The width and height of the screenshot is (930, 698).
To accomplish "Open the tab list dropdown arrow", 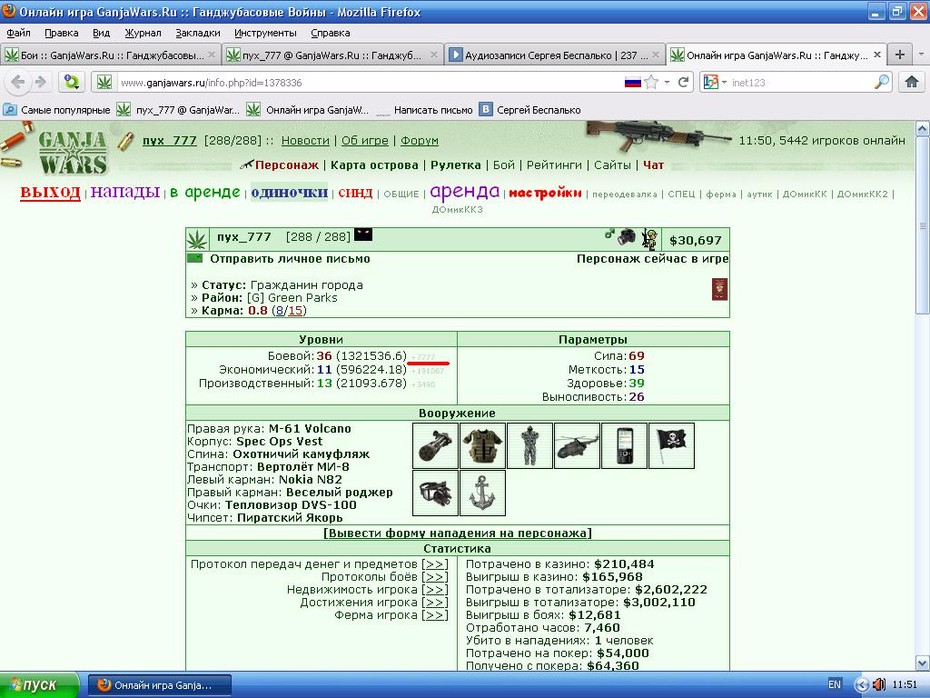I will pyautogui.click(x=921, y=55).
